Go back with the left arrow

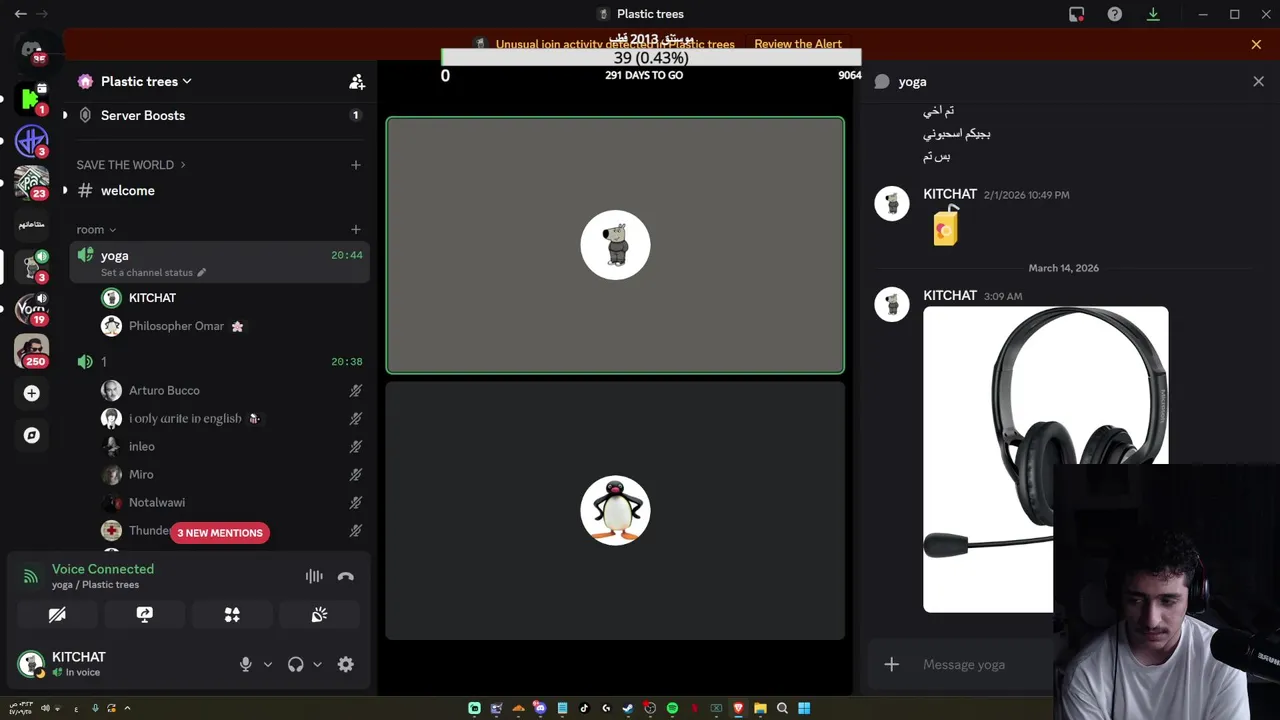(20, 14)
